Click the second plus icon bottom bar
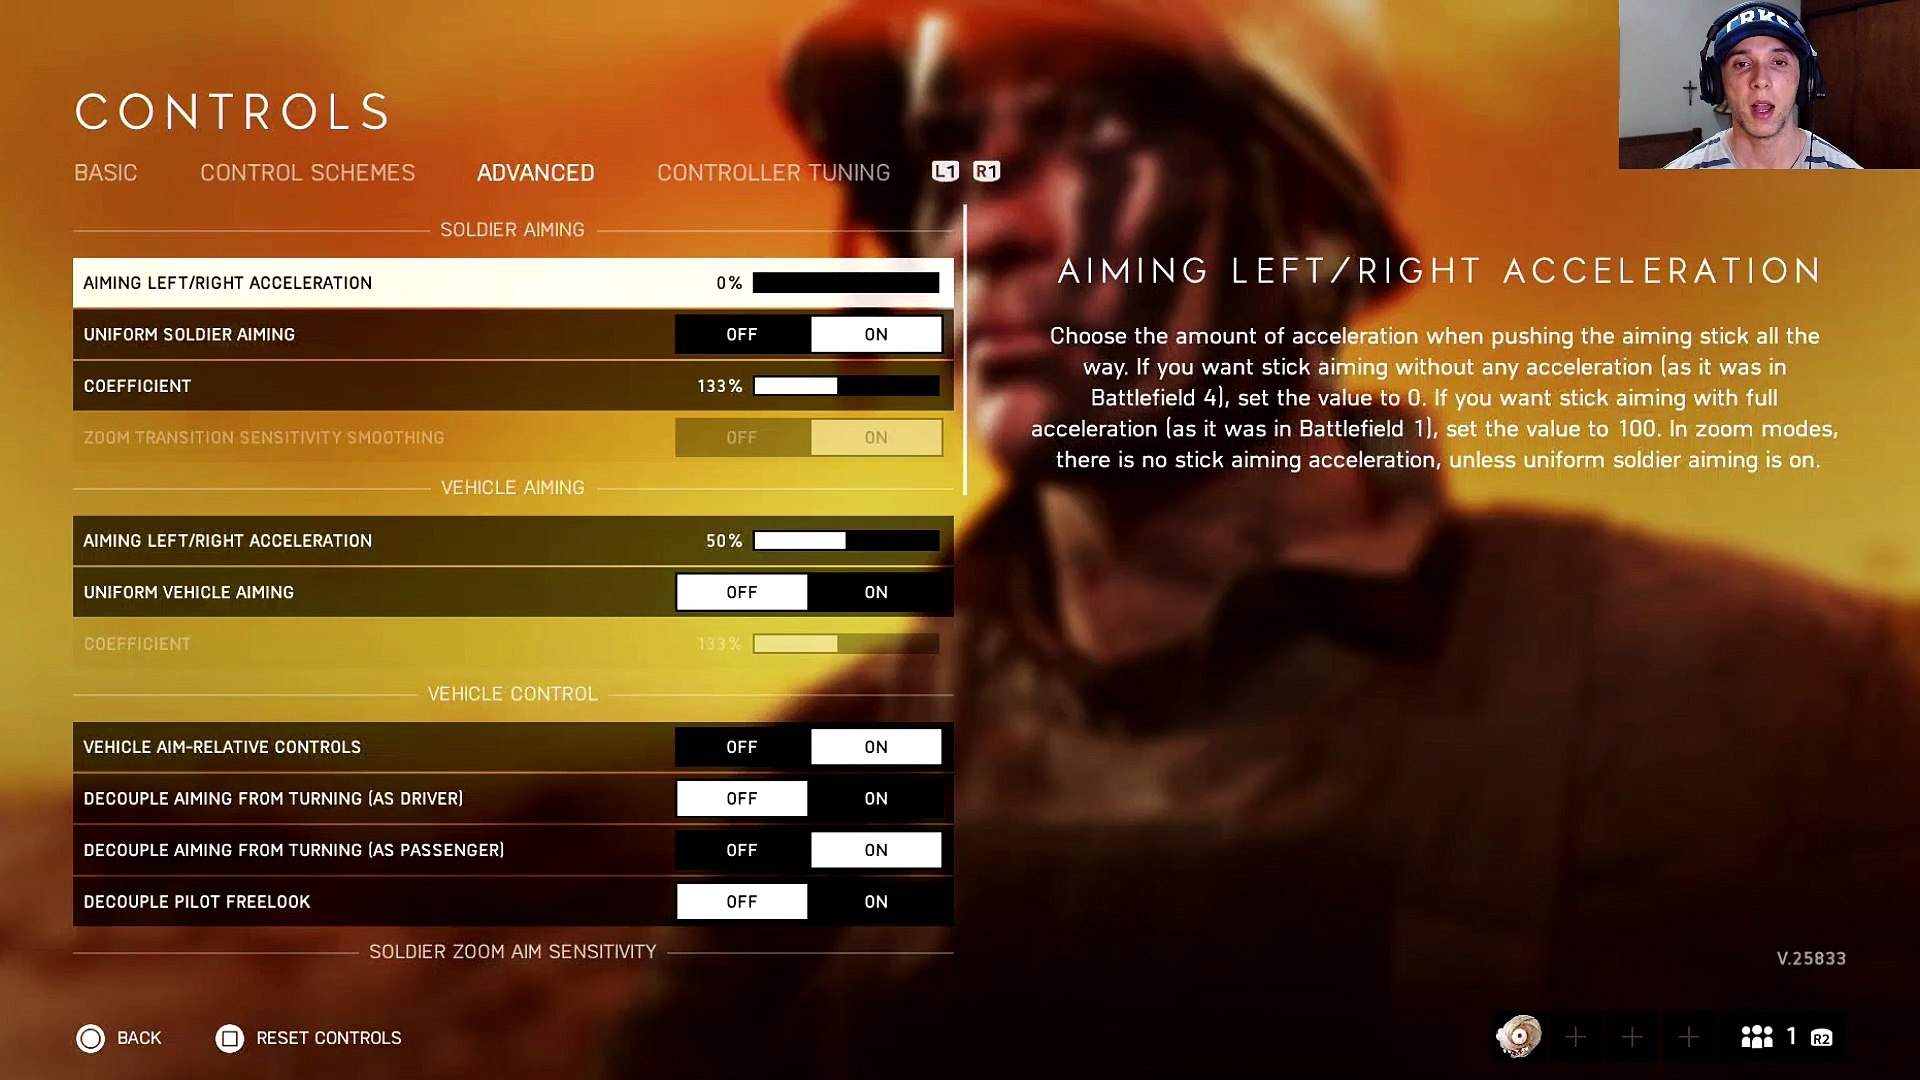Screen dimensions: 1920x1080 pos(1633,1036)
